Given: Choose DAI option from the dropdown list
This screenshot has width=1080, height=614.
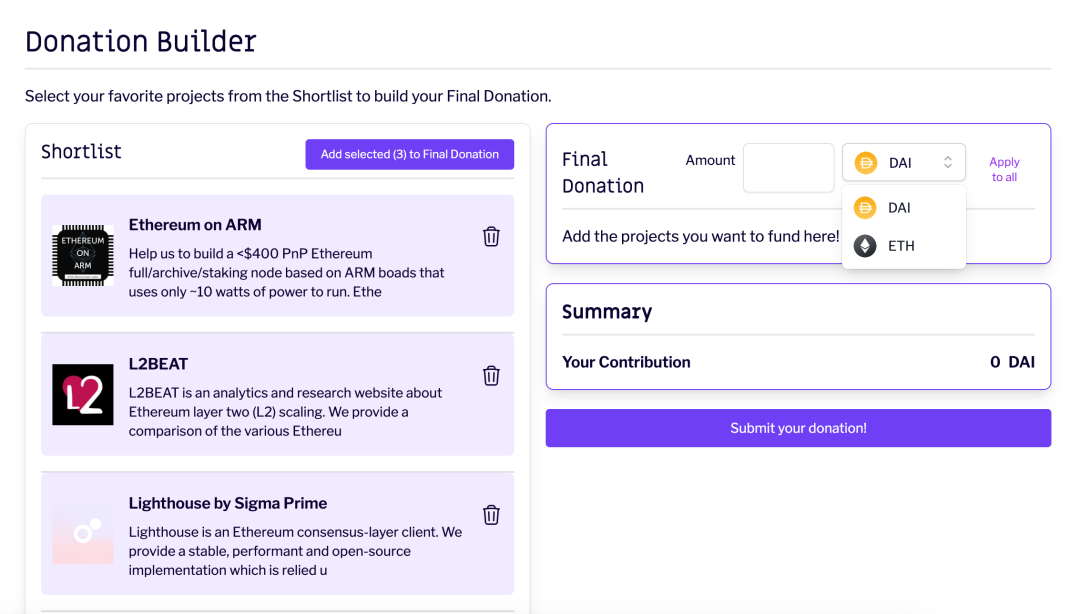Looking at the screenshot, I should (904, 207).
